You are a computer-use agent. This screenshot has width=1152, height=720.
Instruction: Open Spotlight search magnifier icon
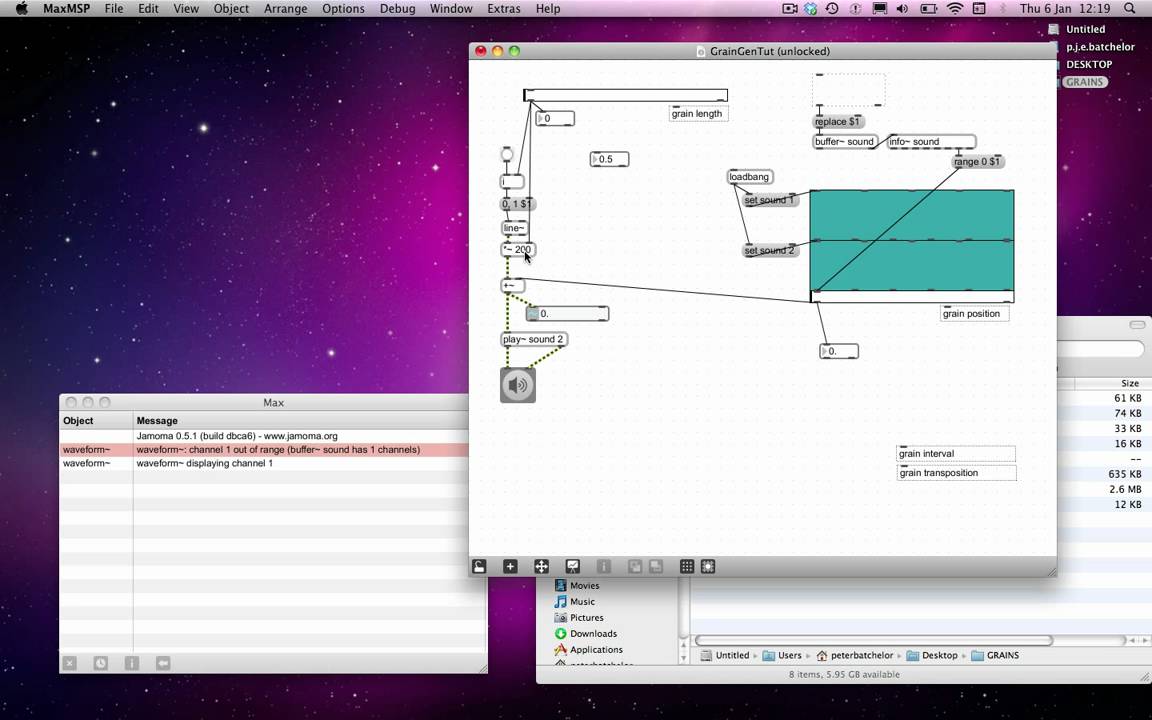click(x=1129, y=9)
